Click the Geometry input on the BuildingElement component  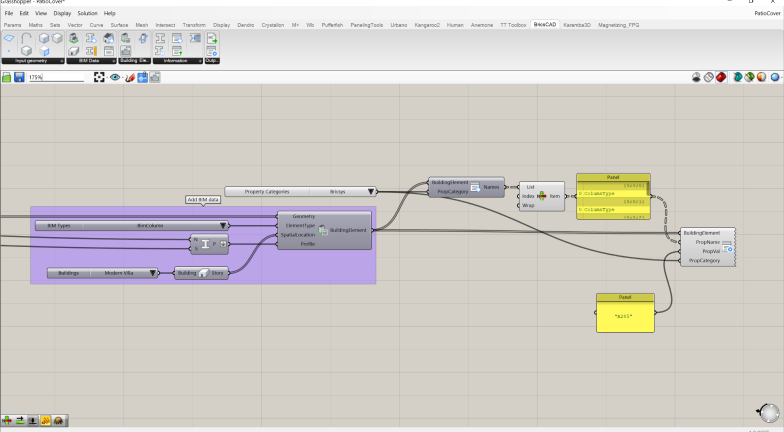click(x=304, y=216)
